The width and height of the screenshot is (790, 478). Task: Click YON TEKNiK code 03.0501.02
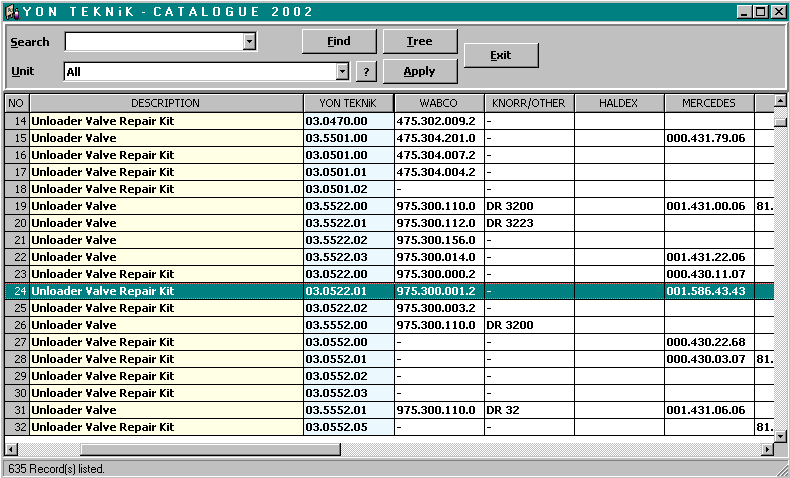pos(336,189)
